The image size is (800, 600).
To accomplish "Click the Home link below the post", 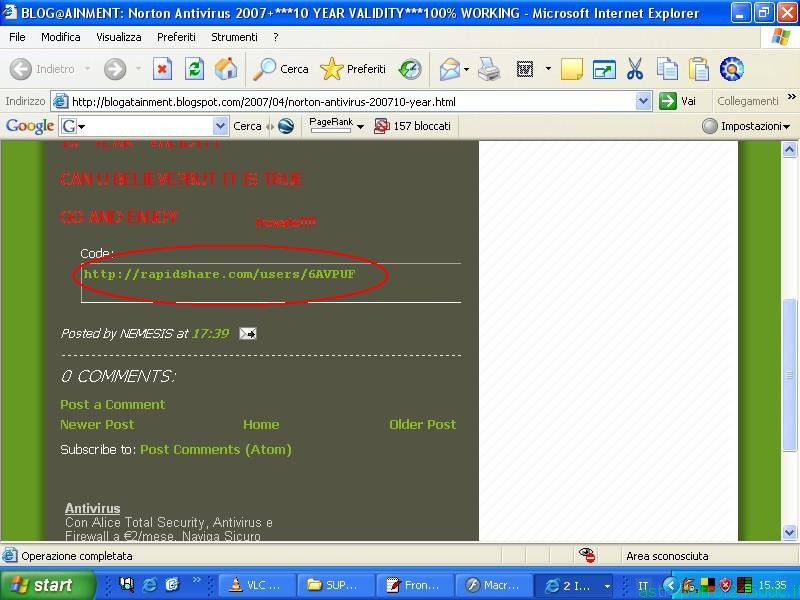I will tap(261, 424).
